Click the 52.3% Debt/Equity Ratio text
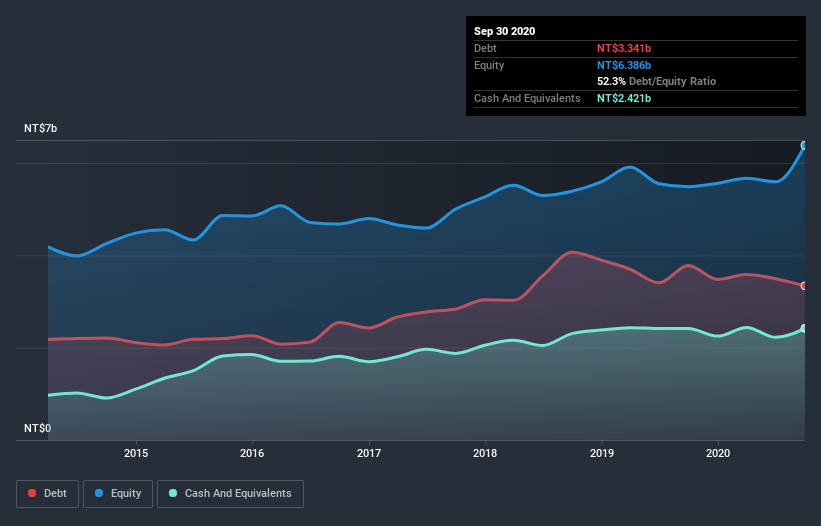The image size is (821, 526). coord(657,81)
